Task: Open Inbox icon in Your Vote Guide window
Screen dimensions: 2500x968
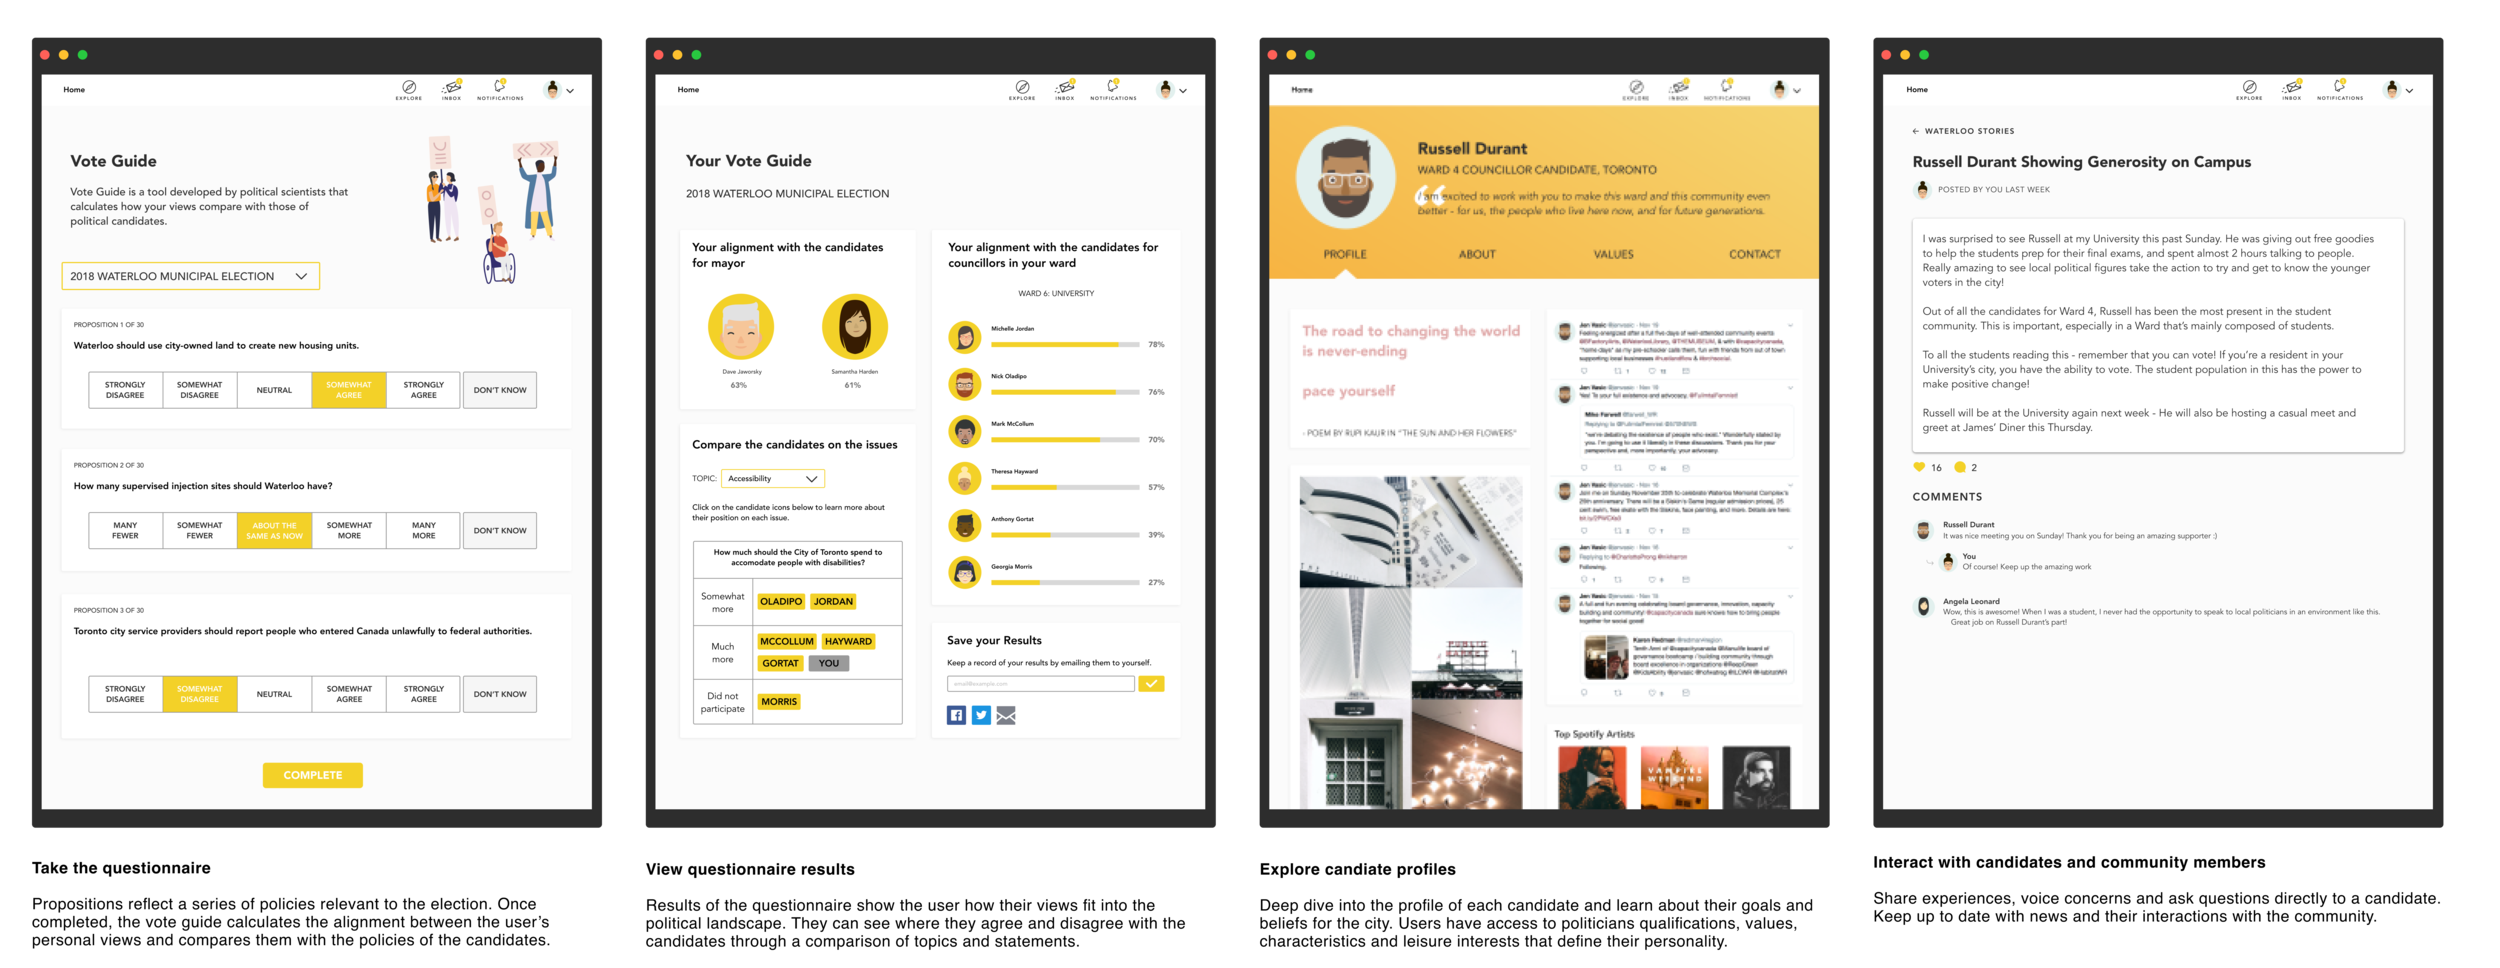Action: [1065, 89]
